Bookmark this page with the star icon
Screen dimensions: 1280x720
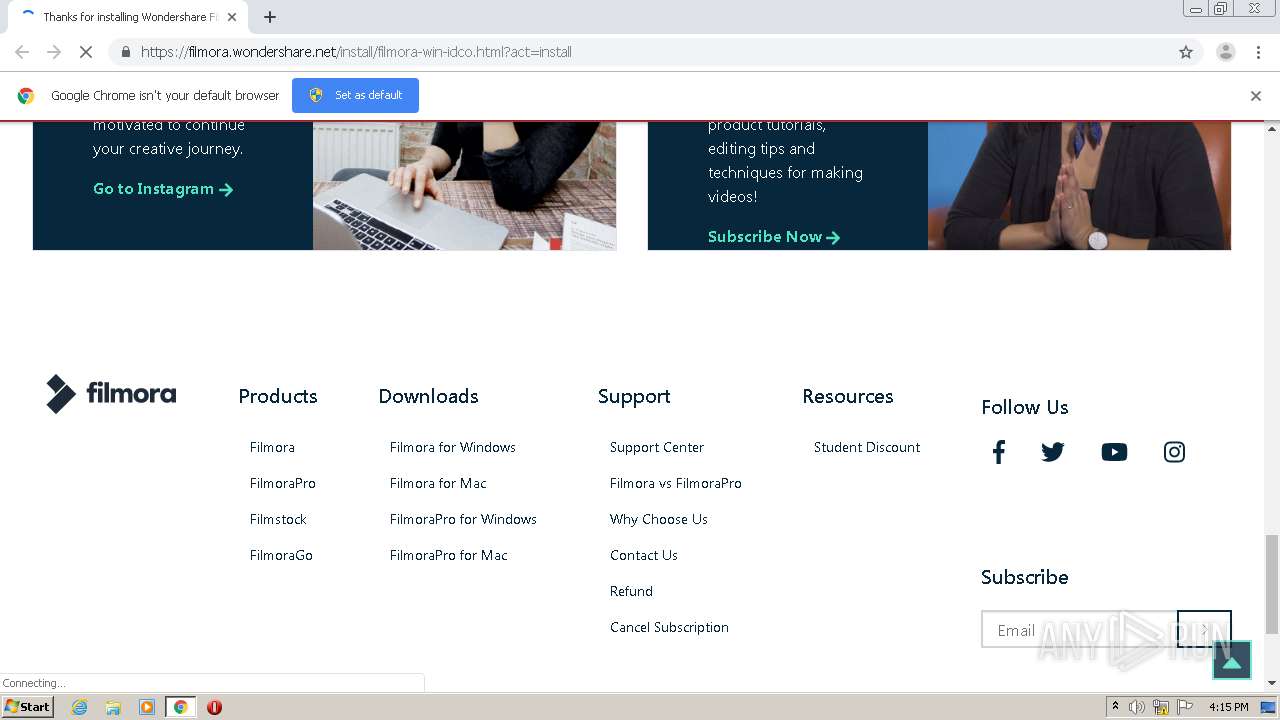[1186, 52]
